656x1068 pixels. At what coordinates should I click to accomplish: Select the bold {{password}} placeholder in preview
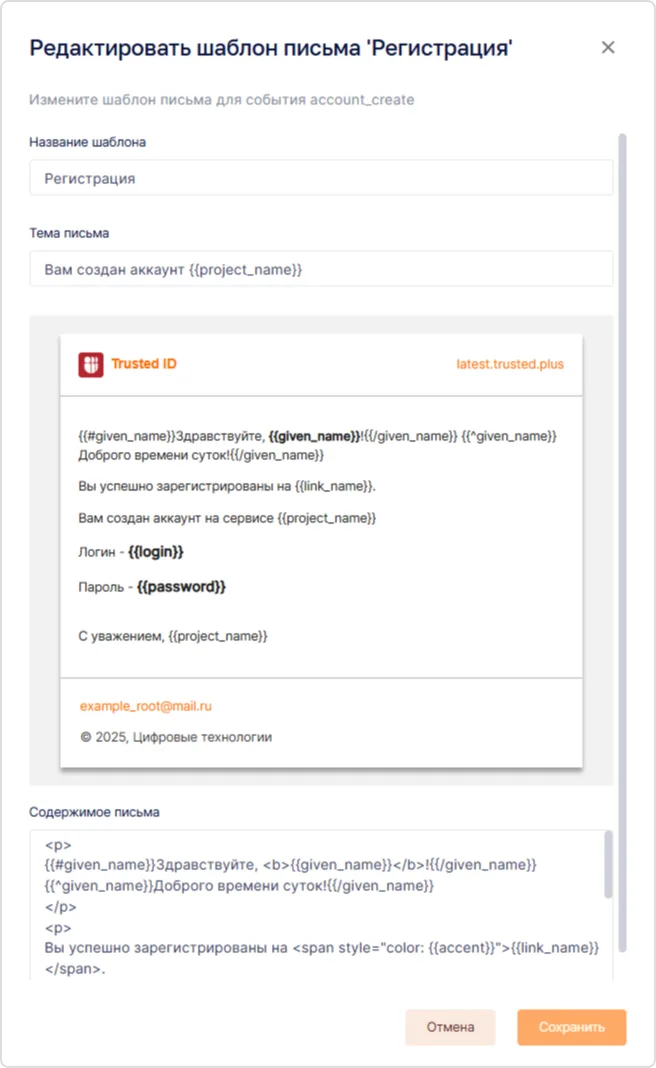pos(180,587)
